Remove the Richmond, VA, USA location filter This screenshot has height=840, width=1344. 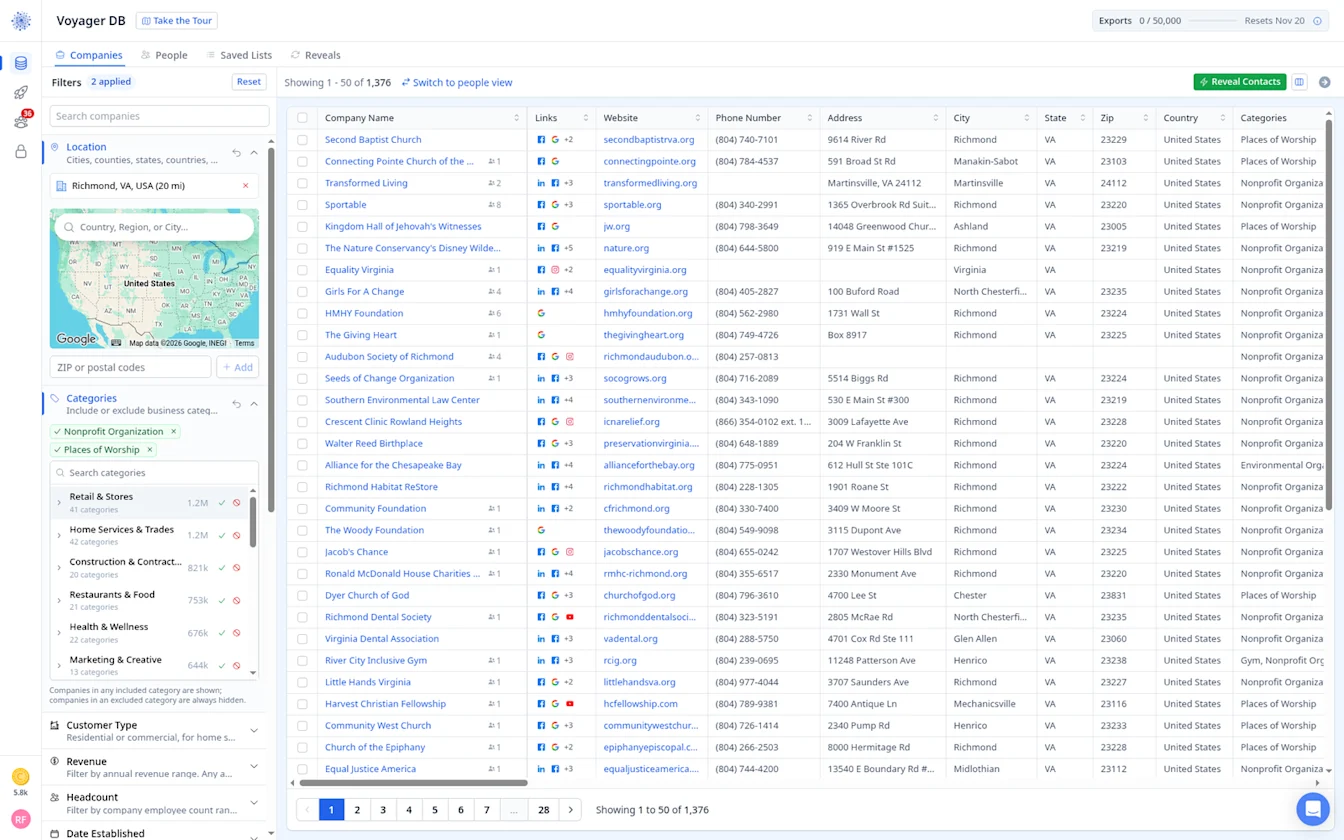tap(246, 186)
